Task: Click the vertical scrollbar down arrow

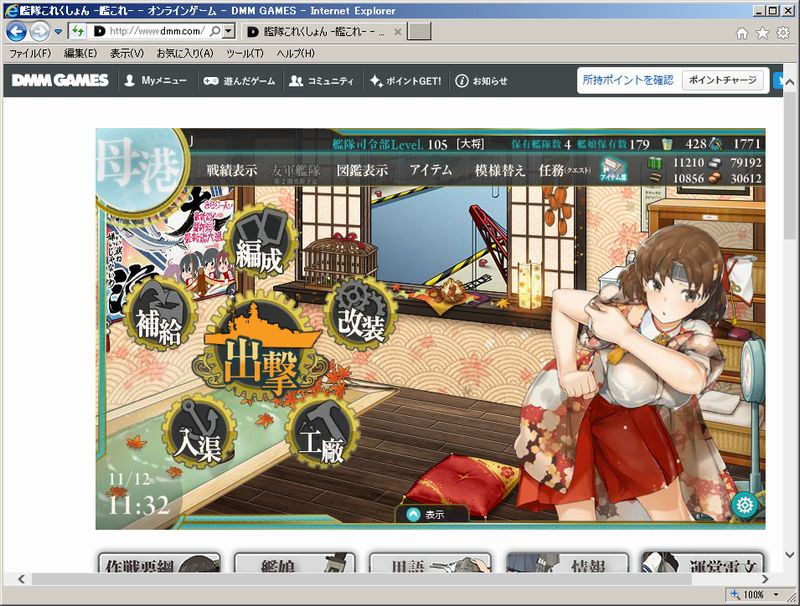Action: (790, 555)
